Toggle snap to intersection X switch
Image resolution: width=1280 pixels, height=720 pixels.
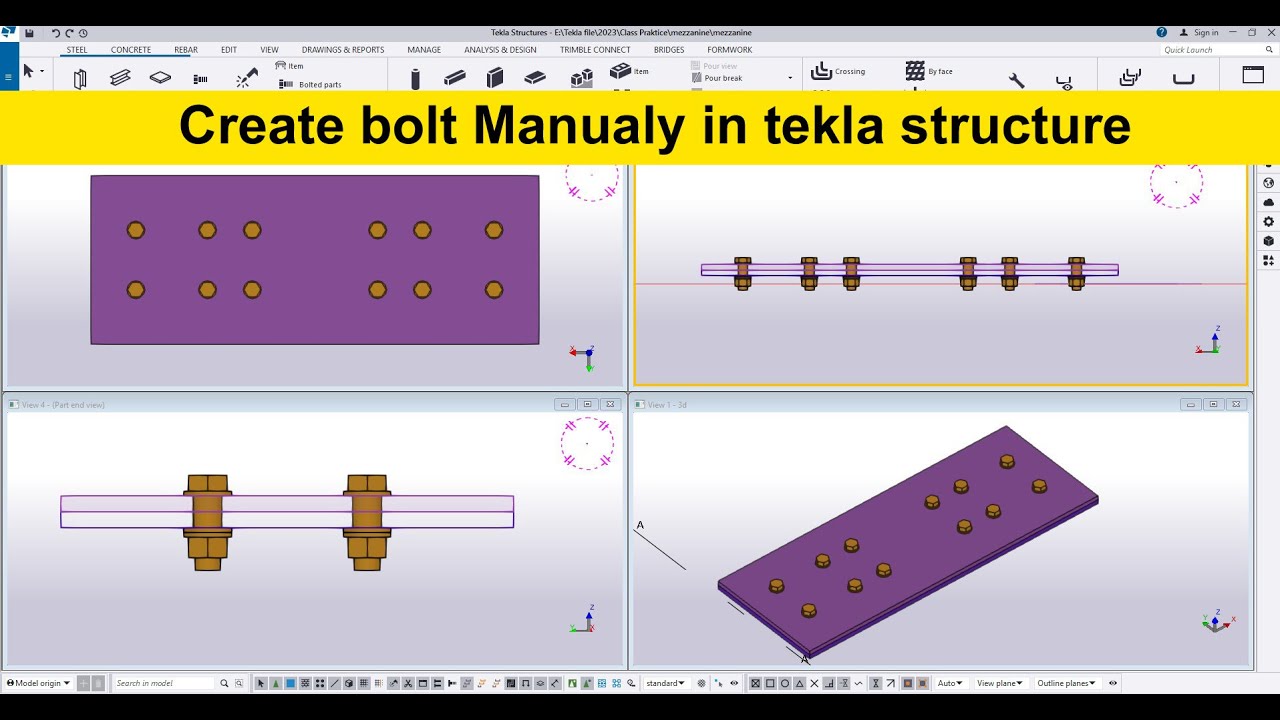(815, 683)
